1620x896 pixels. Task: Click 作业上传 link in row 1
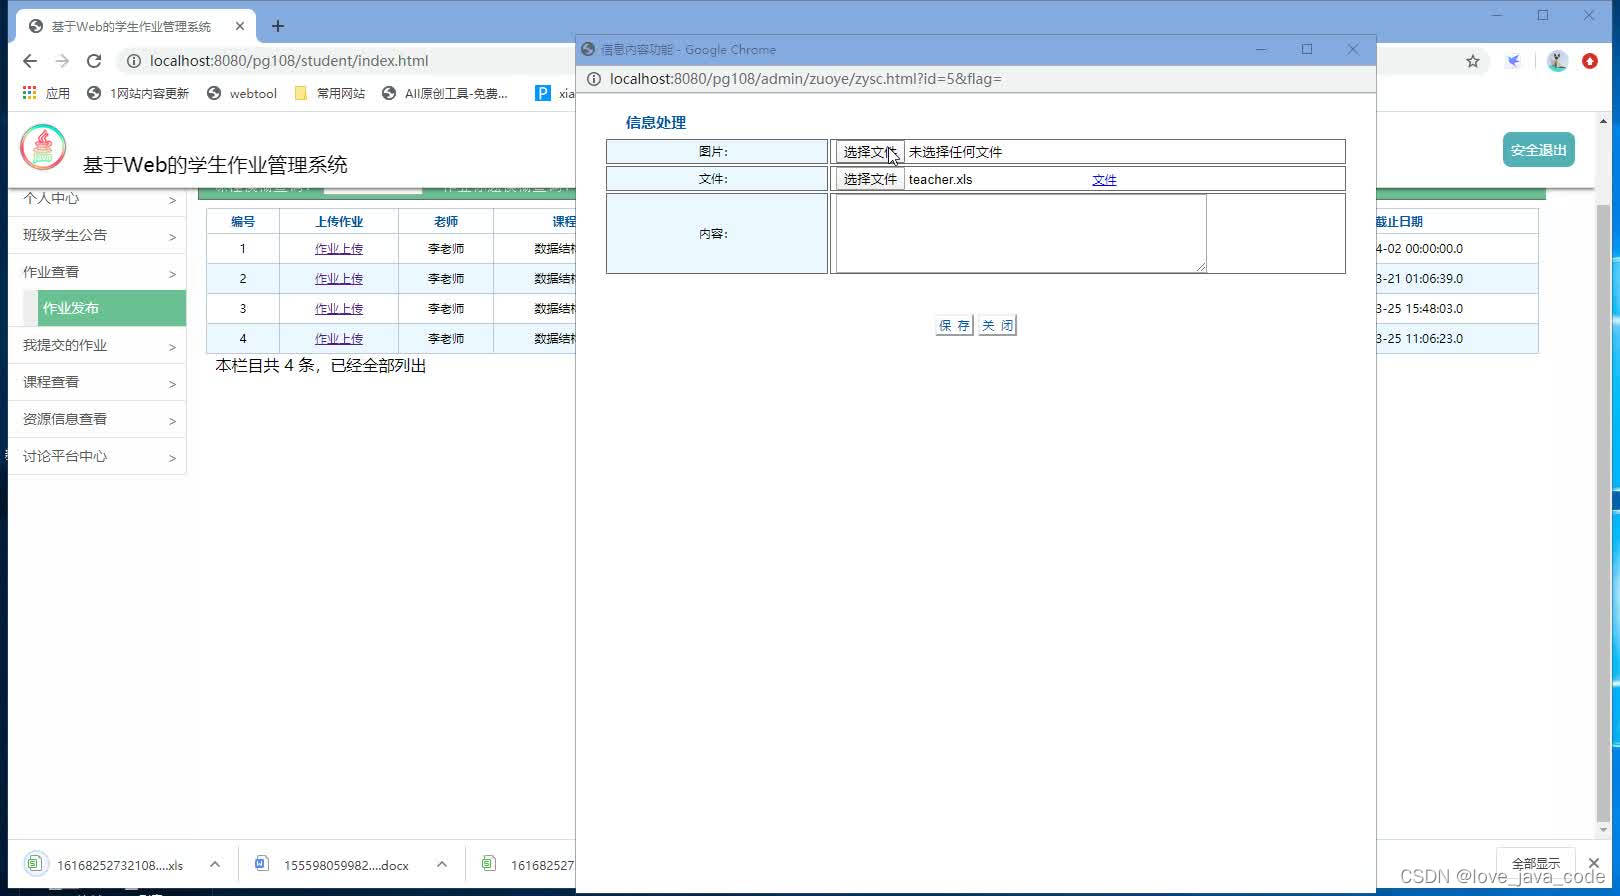coord(339,249)
